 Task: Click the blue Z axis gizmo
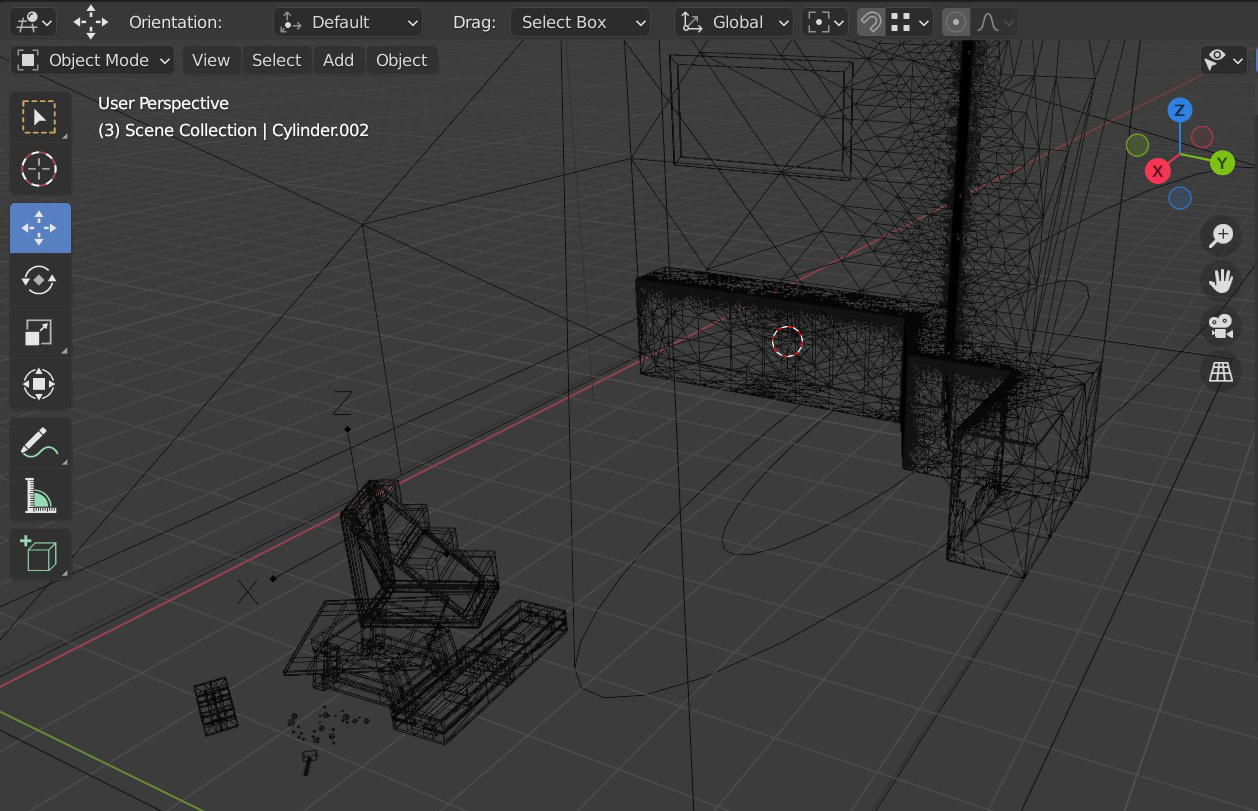pos(1180,110)
